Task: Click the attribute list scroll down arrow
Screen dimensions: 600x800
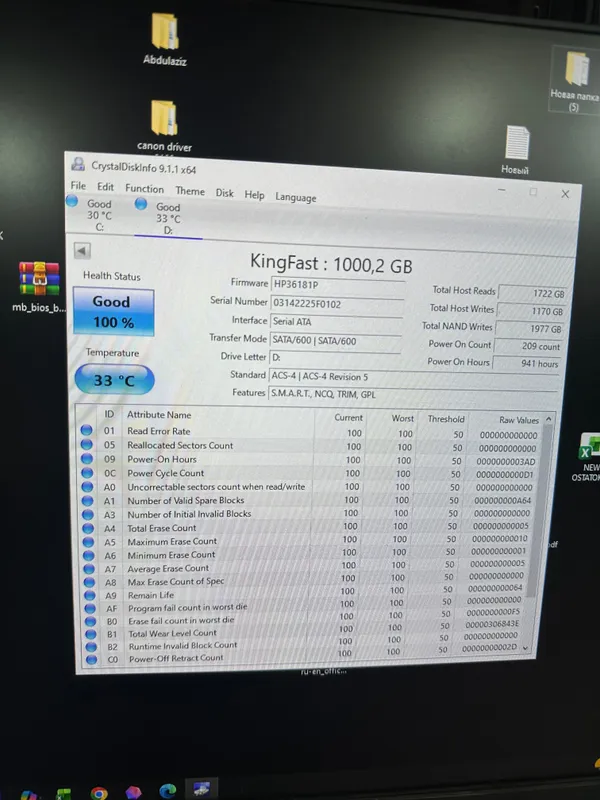Action: coord(525,648)
